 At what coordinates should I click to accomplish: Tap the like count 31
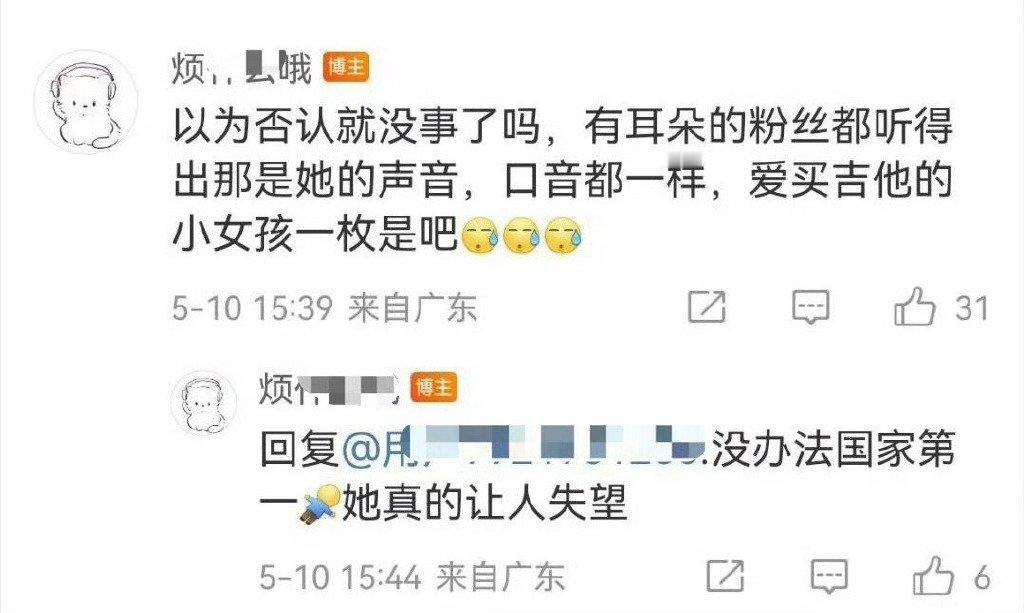972,307
